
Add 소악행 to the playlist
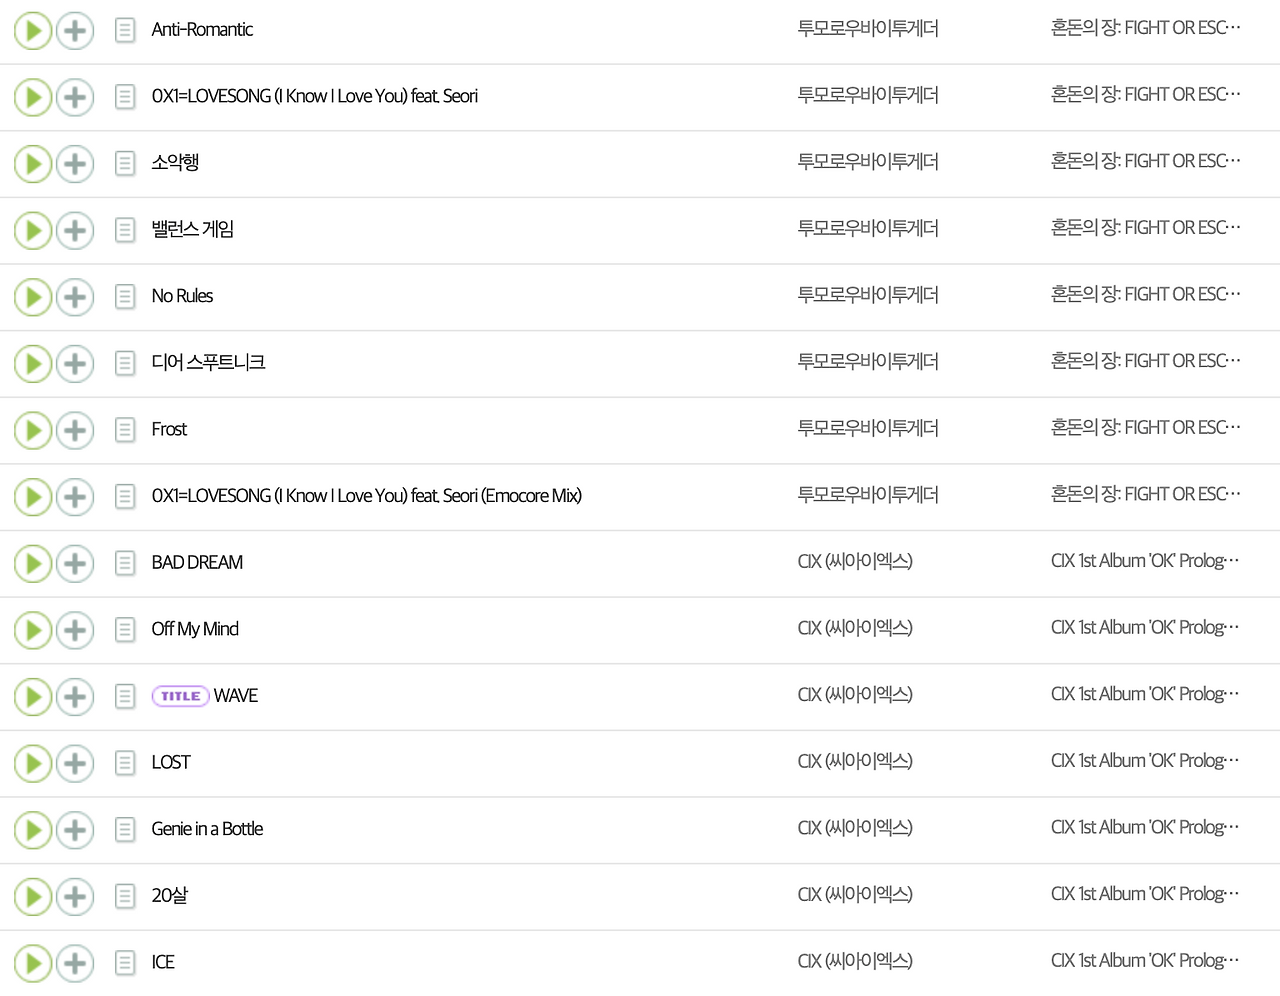[75, 164]
